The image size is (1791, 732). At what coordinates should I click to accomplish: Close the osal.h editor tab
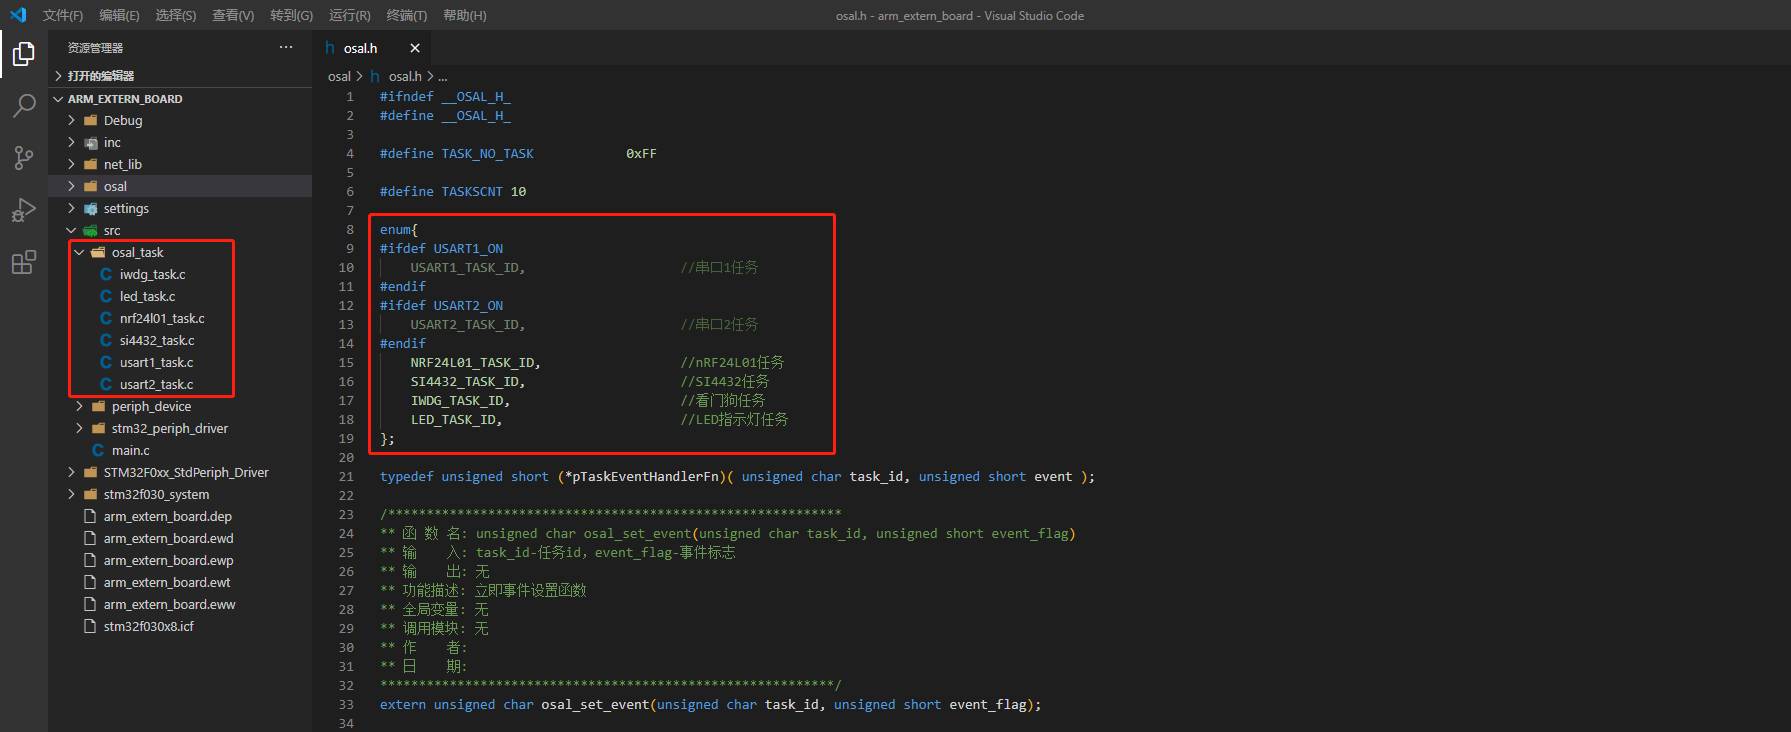[415, 48]
